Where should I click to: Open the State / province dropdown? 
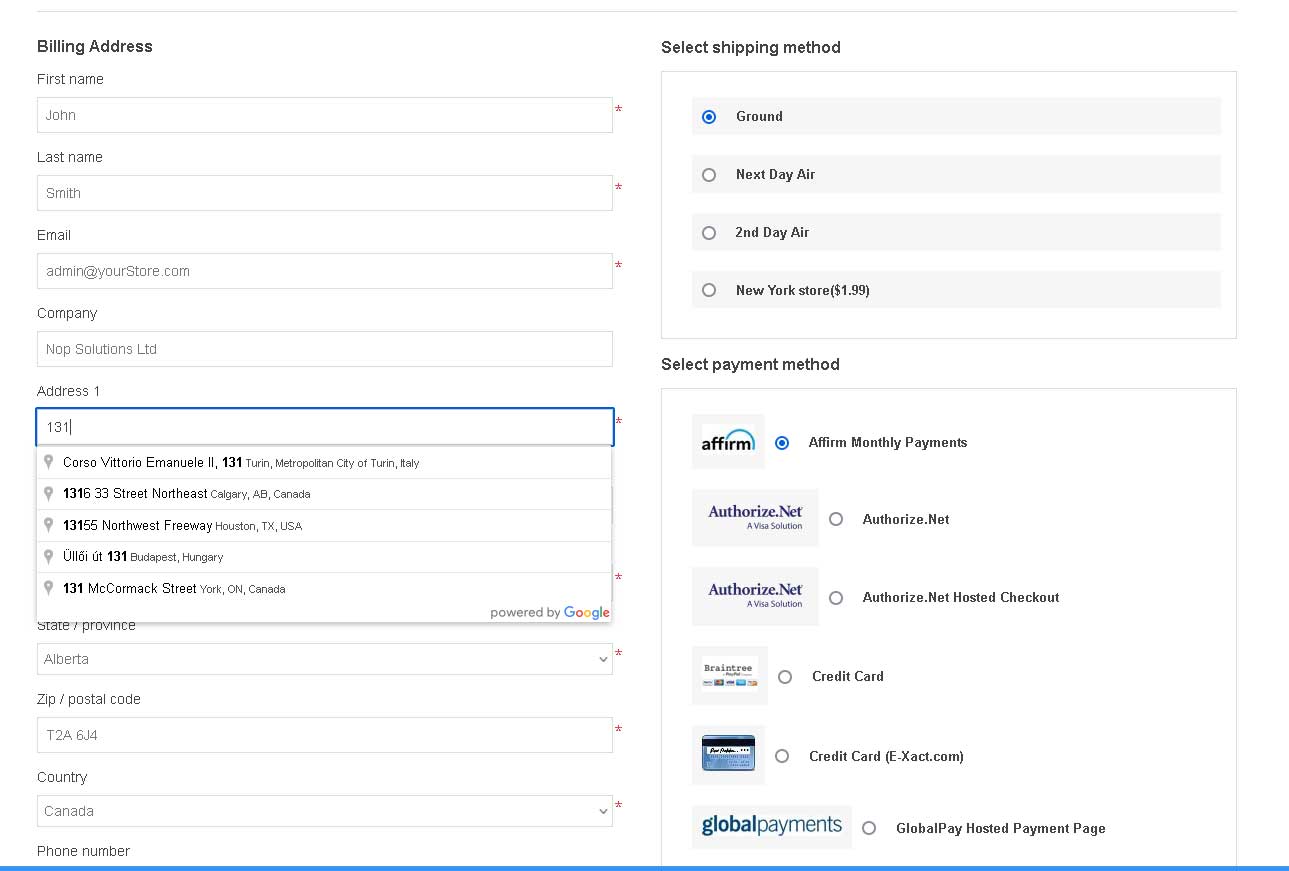(x=325, y=659)
